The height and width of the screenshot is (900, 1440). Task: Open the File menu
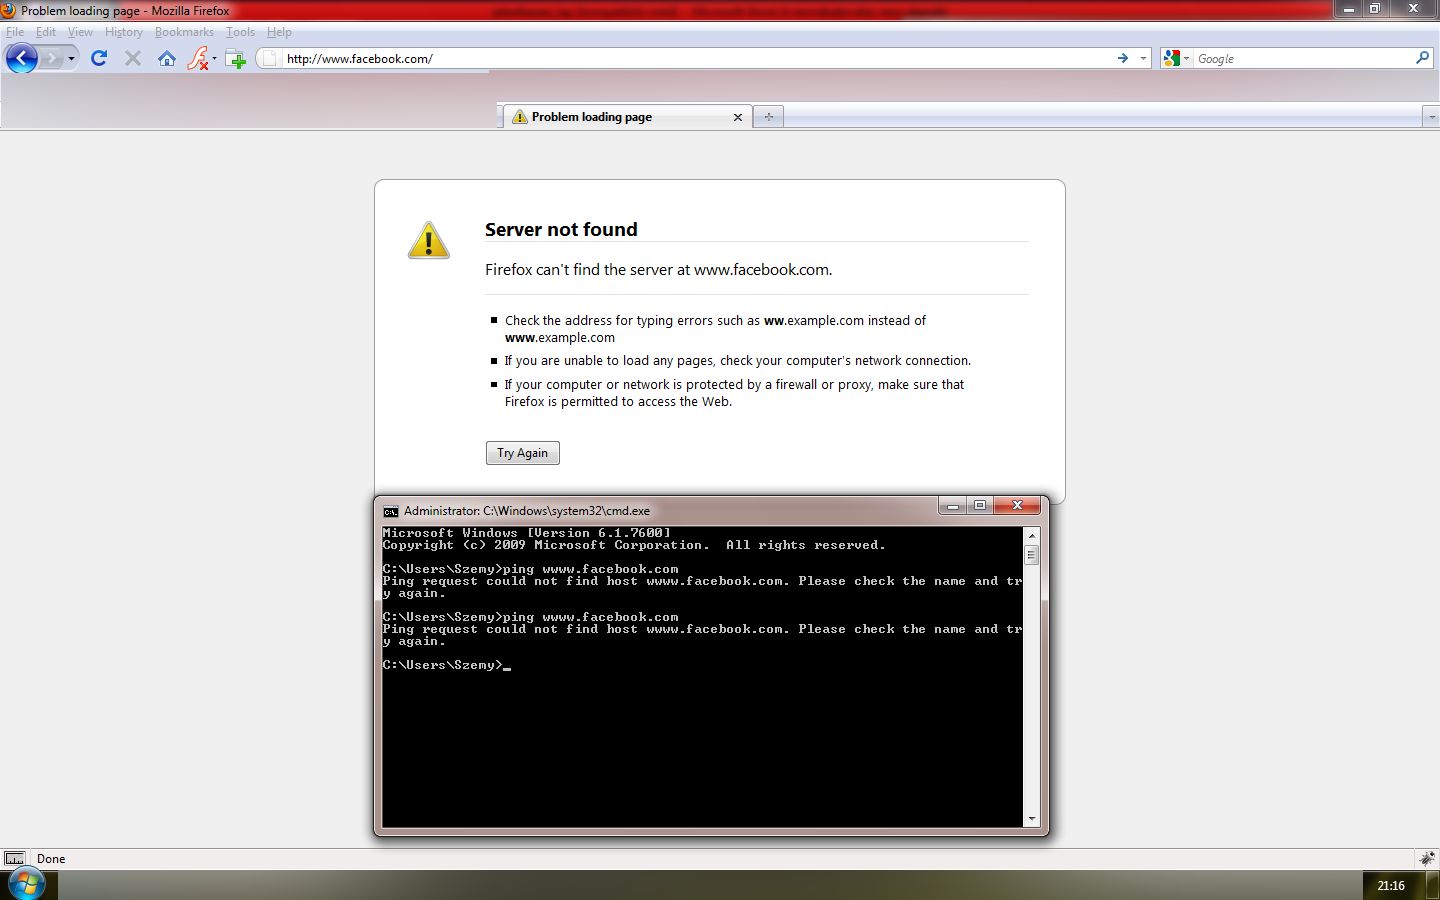tap(15, 32)
